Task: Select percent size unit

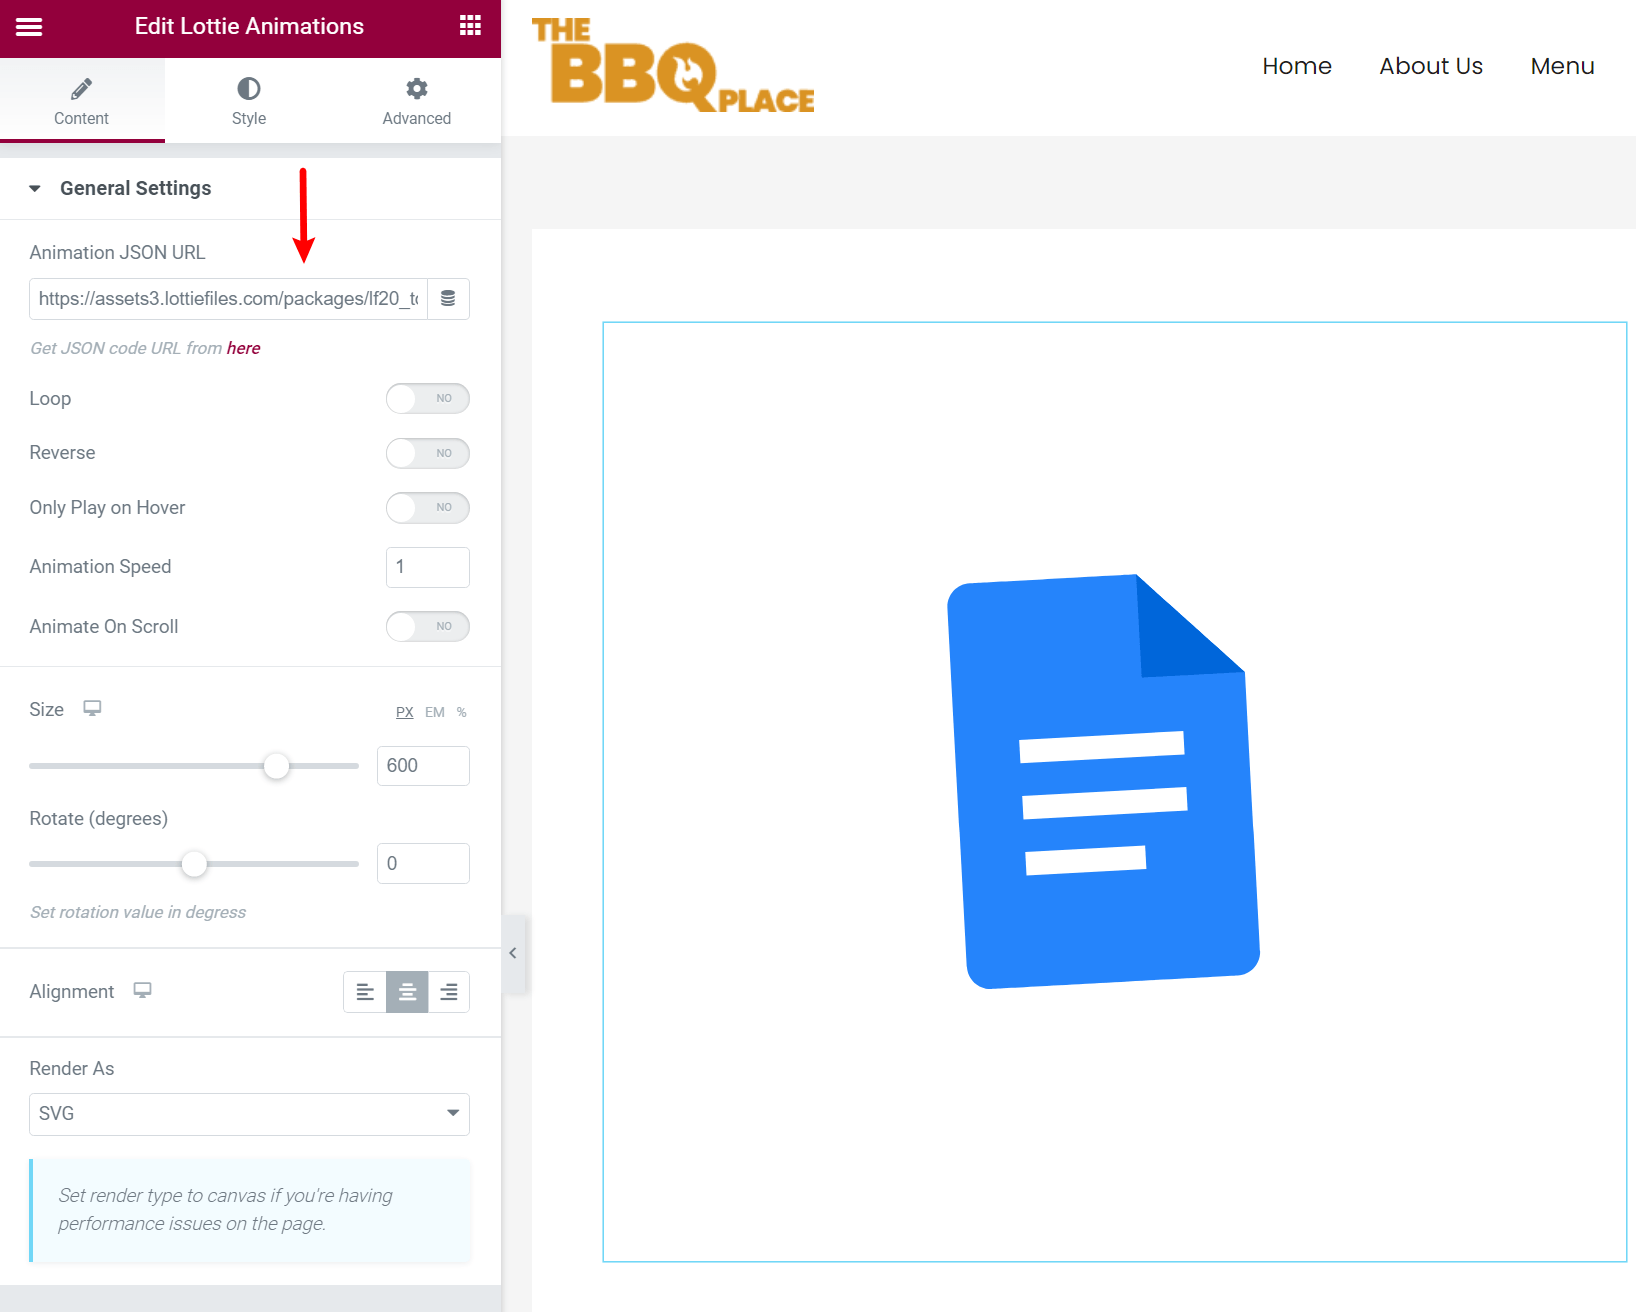Action: click(x=462, y=712)
